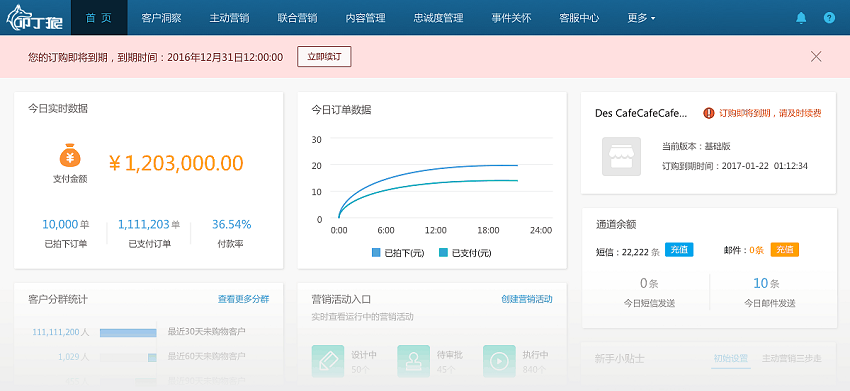Open the 客户洞察 menu
850x391 pixels.
pos(161,18)
